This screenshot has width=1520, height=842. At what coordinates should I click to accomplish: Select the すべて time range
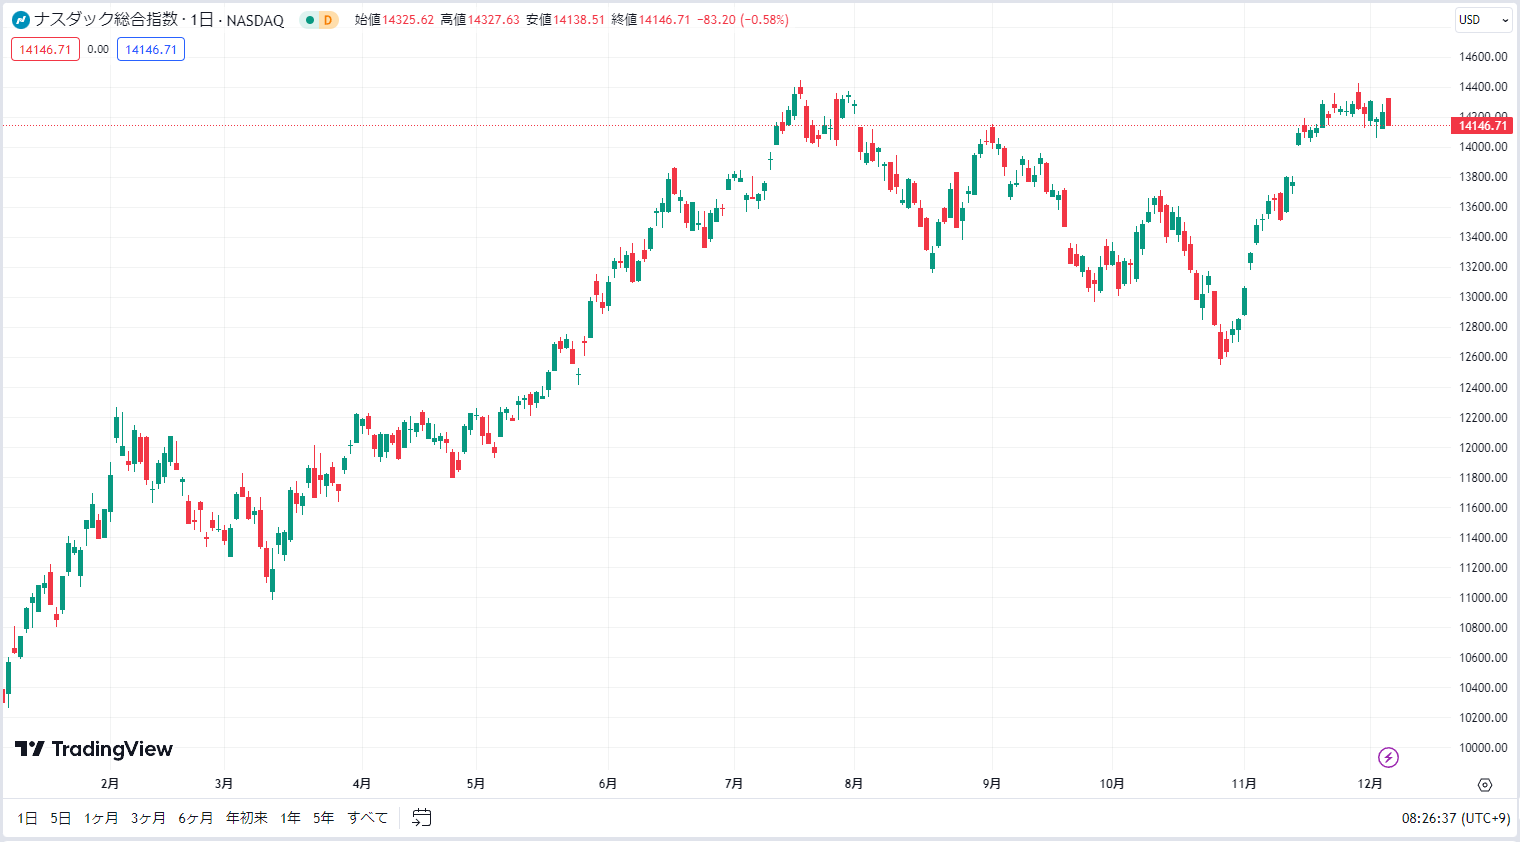pos(368,818)
